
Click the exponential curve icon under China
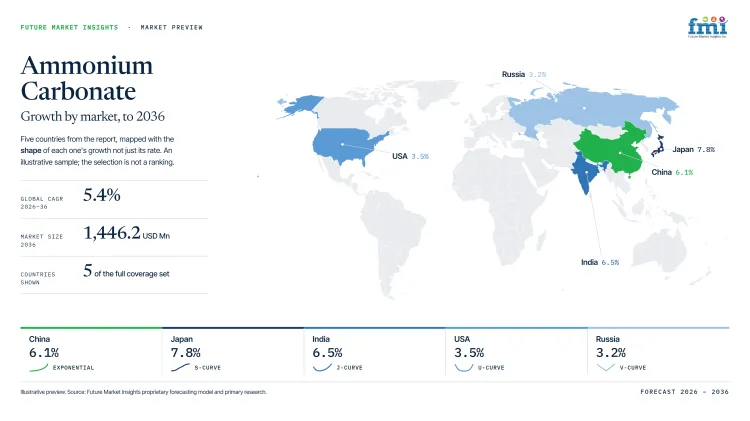39,367
